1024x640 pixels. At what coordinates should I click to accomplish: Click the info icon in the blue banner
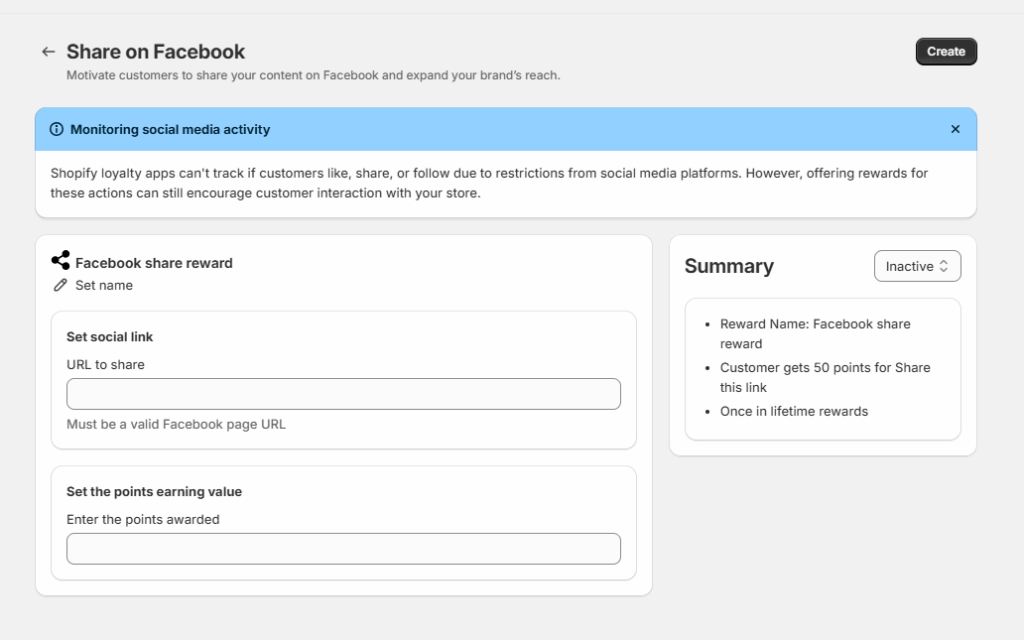point(57,129)
